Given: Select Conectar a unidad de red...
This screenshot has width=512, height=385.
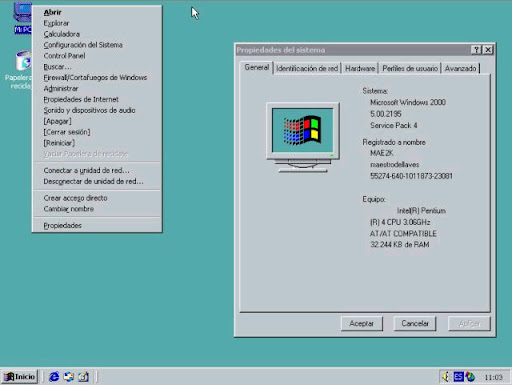Looking at the screenshot, I should pyautogui.click(x=97, y=170).
